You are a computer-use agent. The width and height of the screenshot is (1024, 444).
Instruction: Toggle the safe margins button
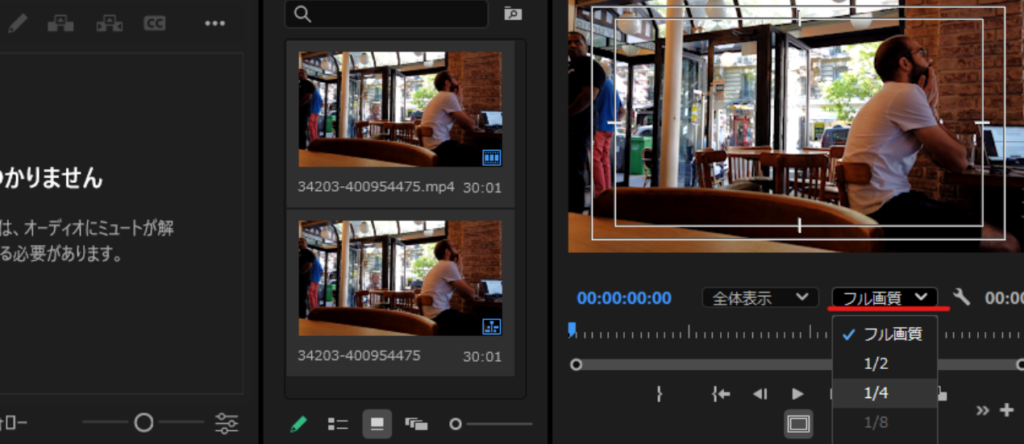(798, 424)
